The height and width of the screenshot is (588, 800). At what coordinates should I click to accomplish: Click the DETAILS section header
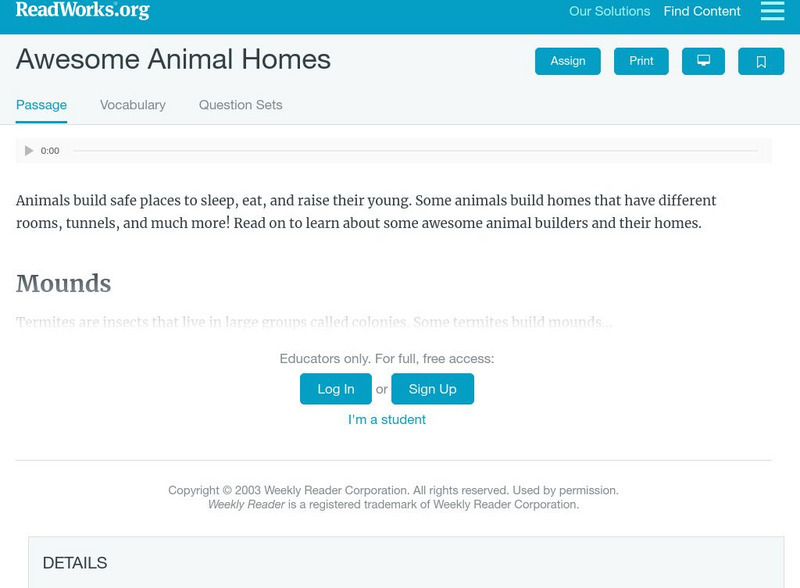tap(75, 563)
